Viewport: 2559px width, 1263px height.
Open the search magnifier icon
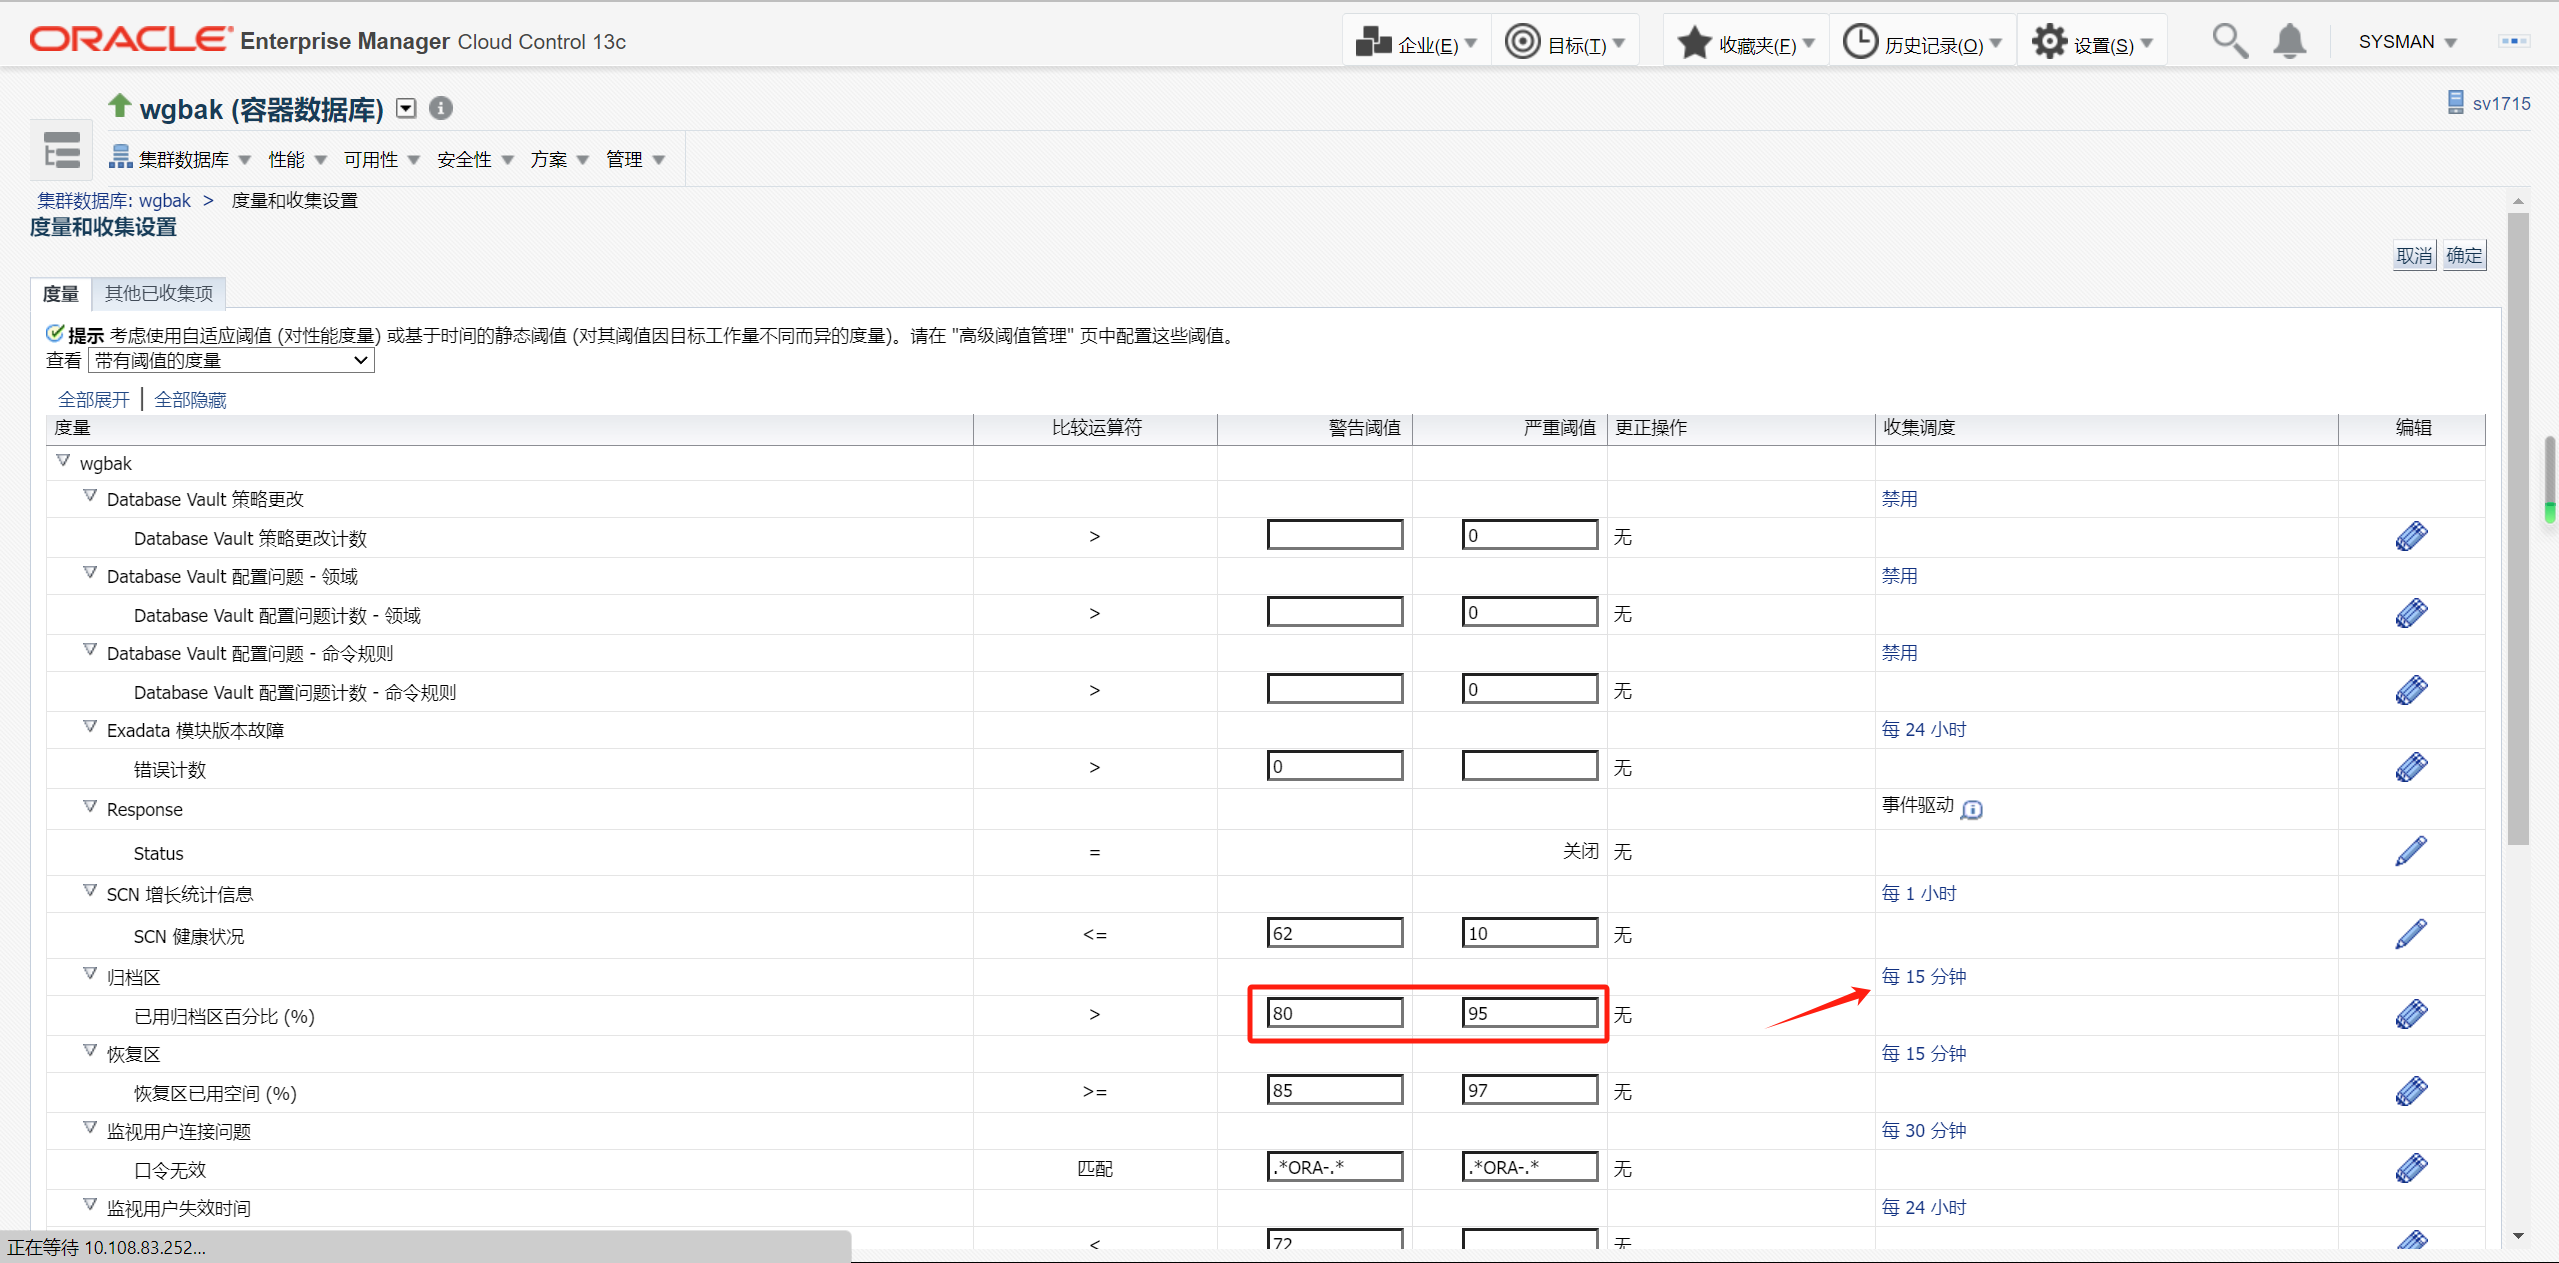(x=2229, y=42)
